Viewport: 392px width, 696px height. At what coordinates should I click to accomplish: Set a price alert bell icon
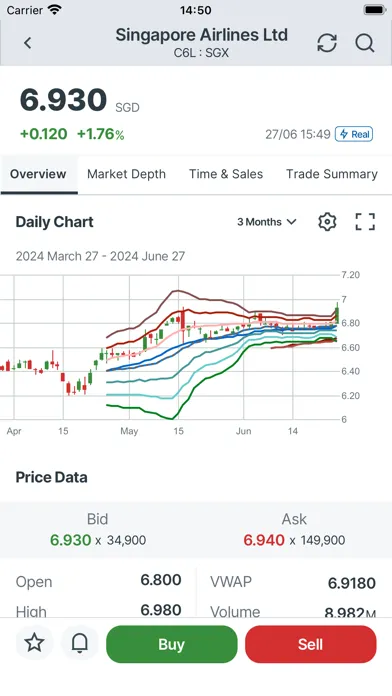tap(80, 642)
